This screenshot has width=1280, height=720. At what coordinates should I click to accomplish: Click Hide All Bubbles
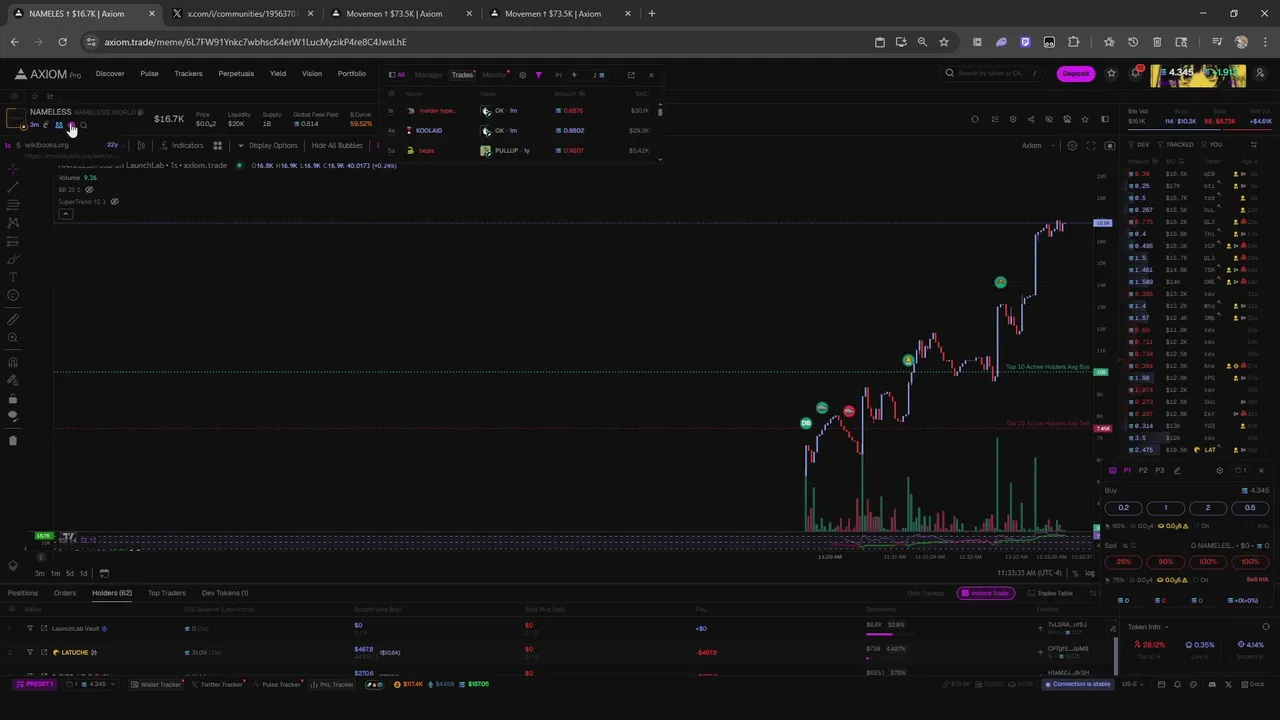[337, 146]
